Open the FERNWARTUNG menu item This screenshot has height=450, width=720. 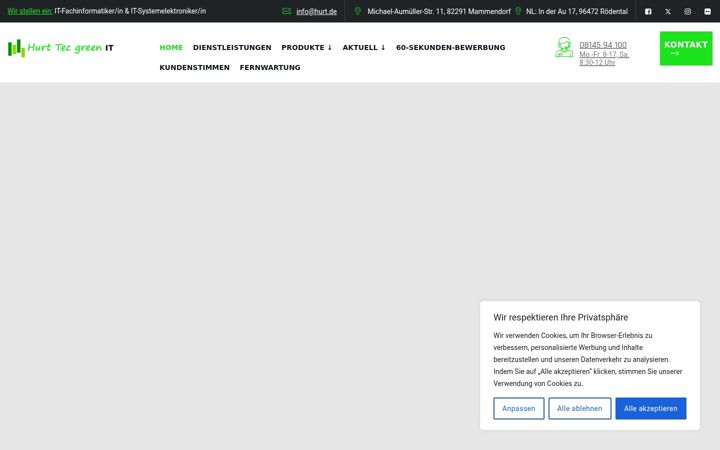(x=270, y=68)
